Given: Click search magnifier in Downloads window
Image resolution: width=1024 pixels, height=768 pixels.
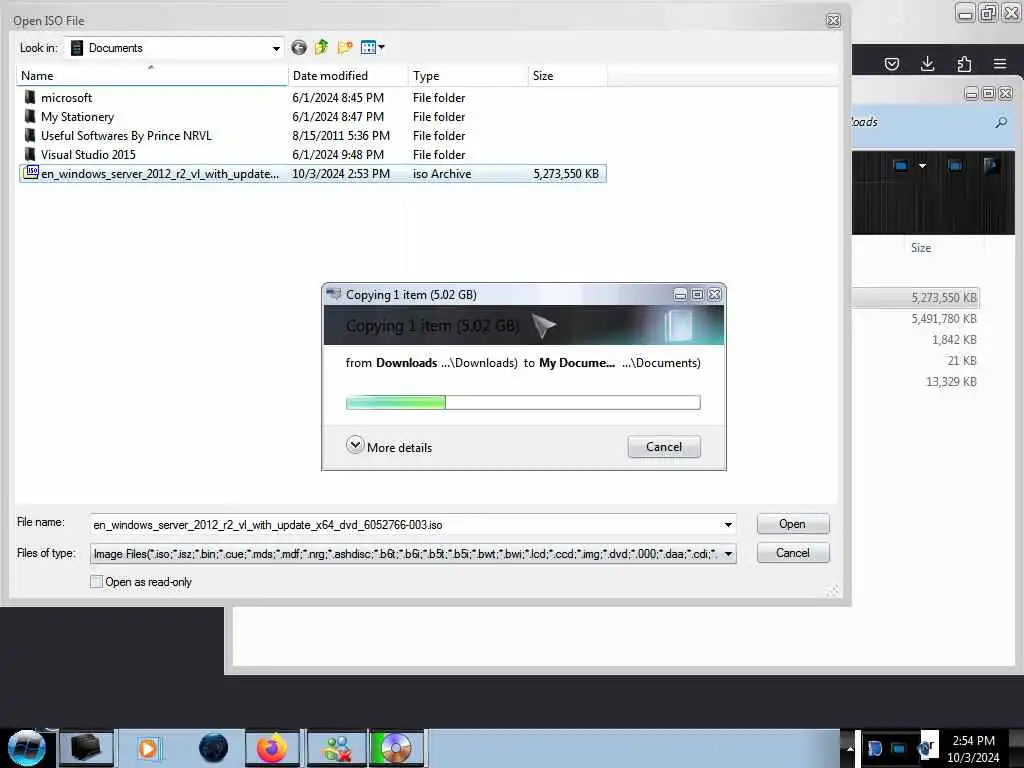Looking at the screenshot, I should point(1001,122).
